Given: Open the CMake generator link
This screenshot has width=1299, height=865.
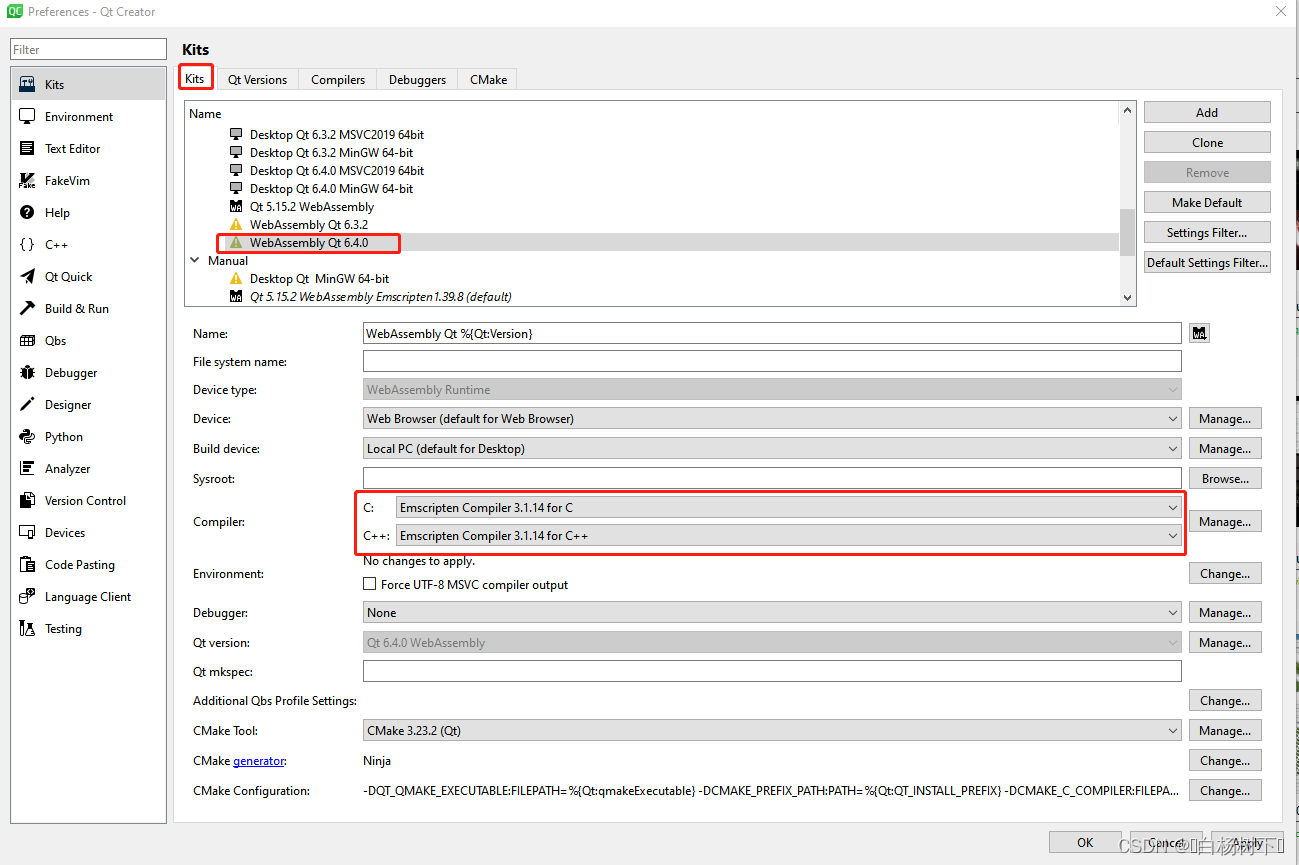Looking at the screenshot, I should pos(259,760).
